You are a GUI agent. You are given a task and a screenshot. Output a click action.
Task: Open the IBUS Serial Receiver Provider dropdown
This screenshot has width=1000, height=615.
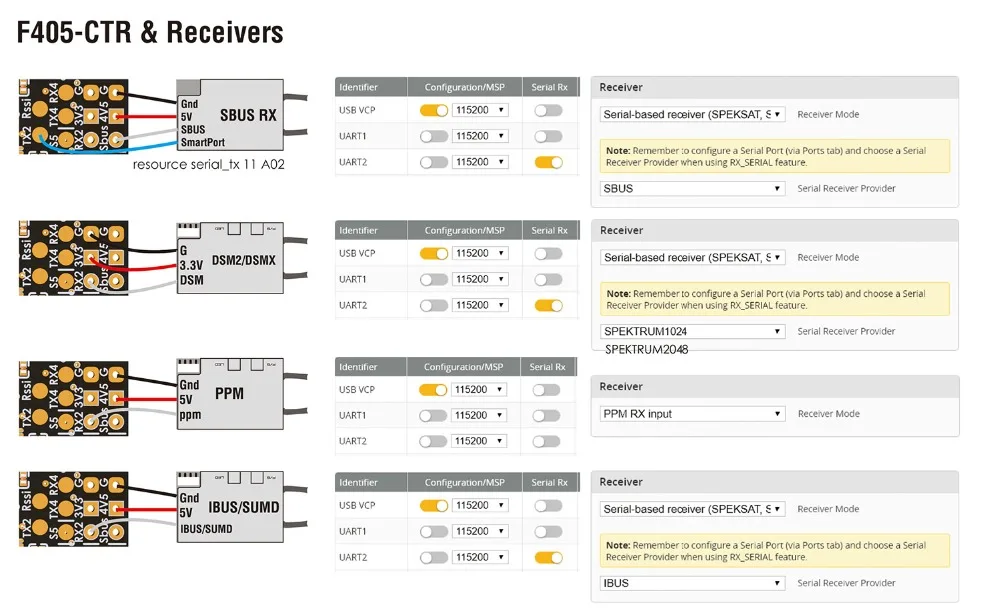pyautogui.click(x=692, y=583)
